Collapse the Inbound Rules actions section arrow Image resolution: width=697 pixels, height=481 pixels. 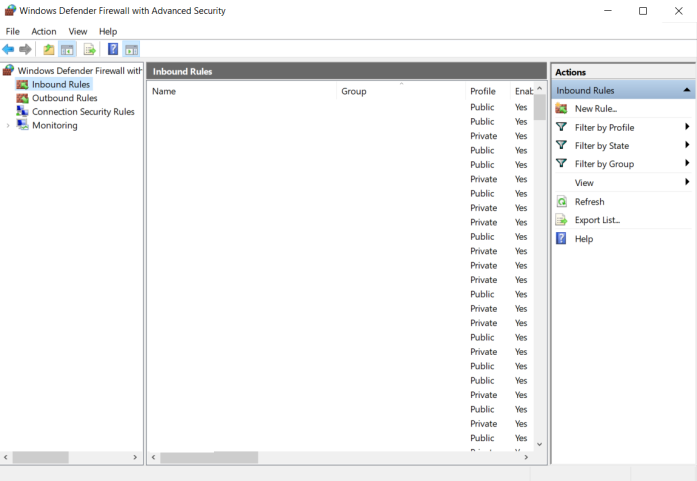[687, 90]
